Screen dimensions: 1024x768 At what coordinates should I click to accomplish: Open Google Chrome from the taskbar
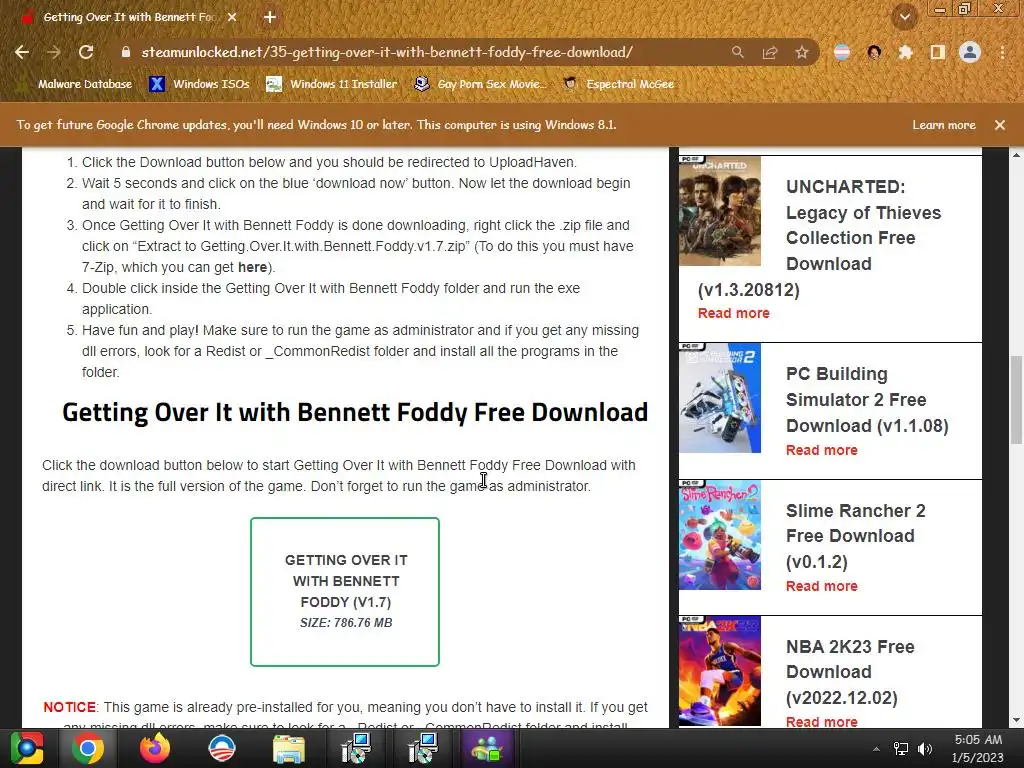88,748
